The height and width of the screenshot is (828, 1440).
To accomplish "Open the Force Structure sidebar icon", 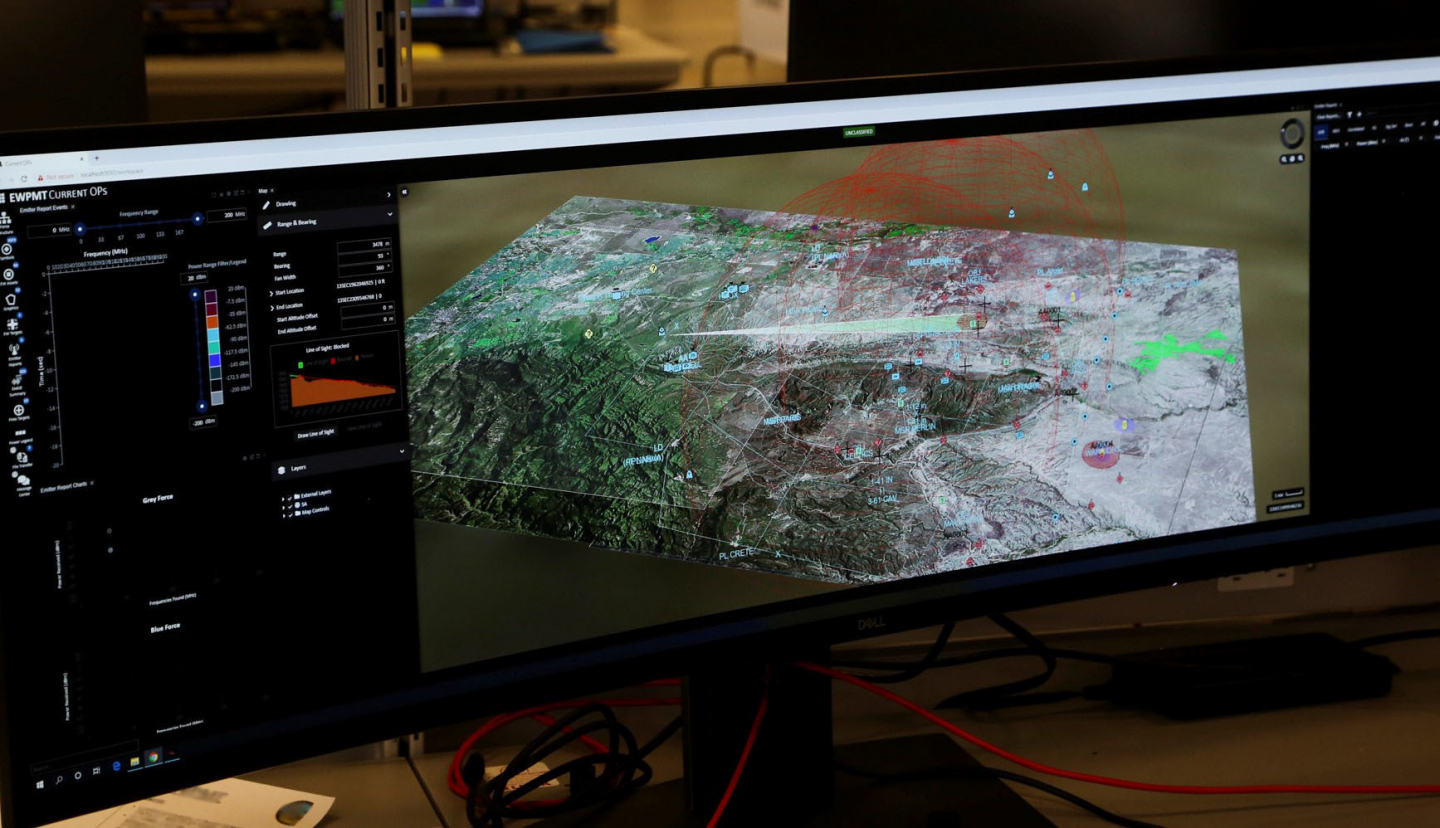I will coord(5,218).
